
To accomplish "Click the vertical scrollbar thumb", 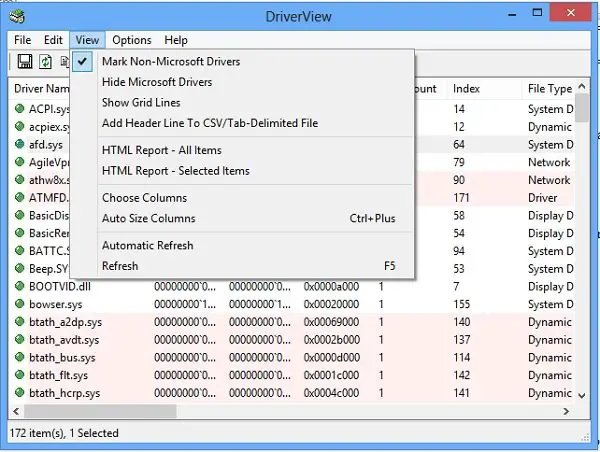I will pyautogui.click(x=582, y=108).
